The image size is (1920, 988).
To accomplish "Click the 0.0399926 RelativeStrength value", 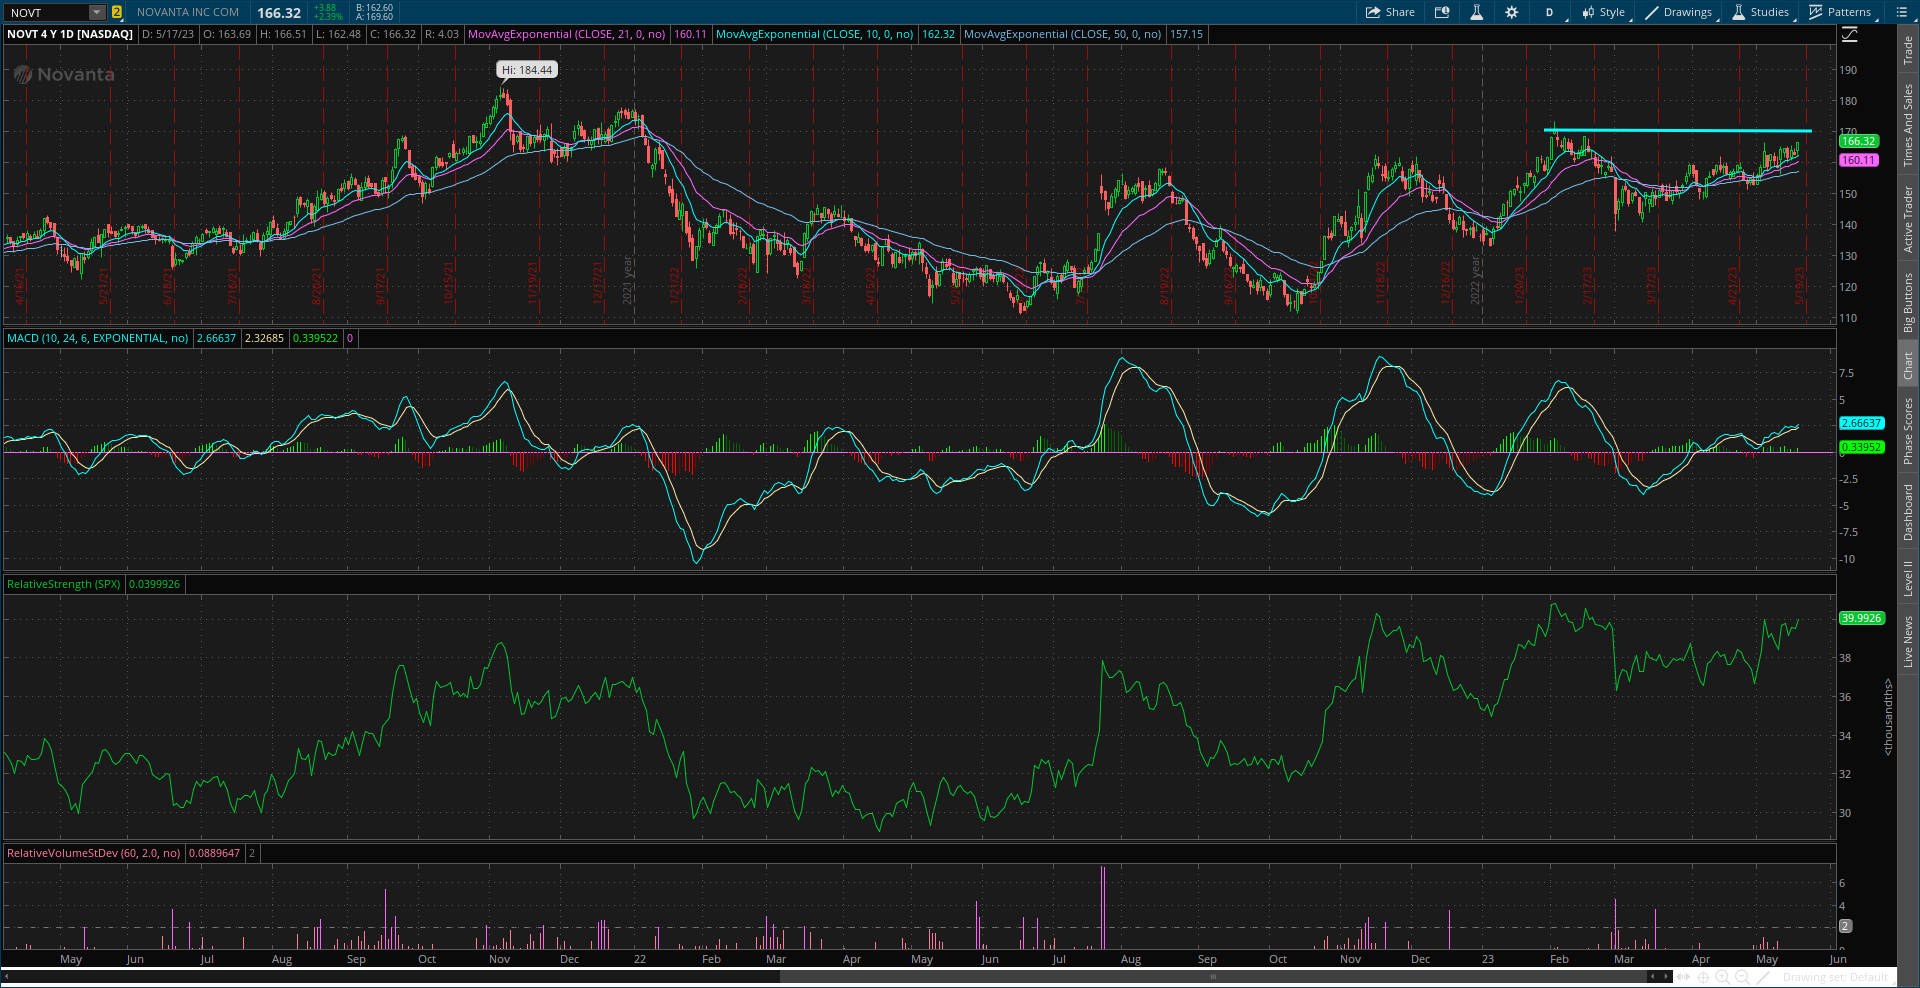I will click(x=155, y=584).
